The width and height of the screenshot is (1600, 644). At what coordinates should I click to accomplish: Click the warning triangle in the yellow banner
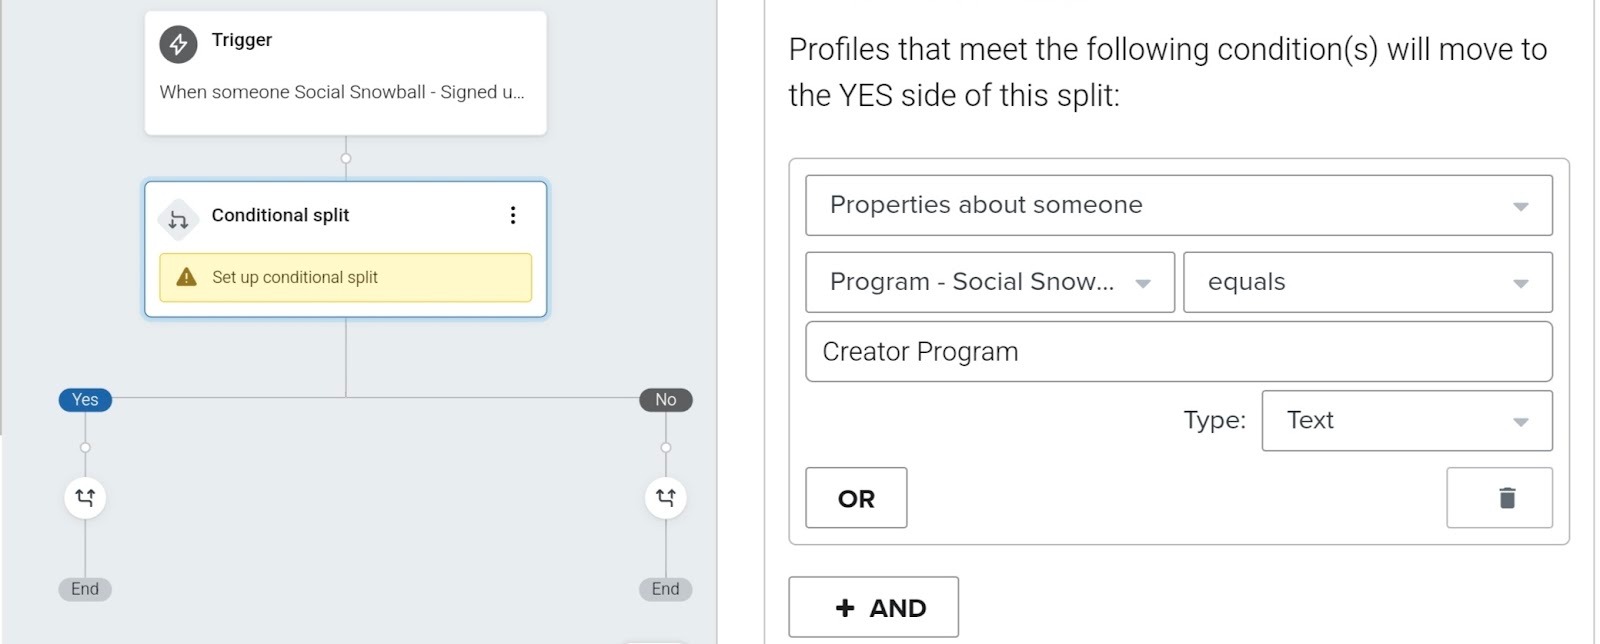185,277
